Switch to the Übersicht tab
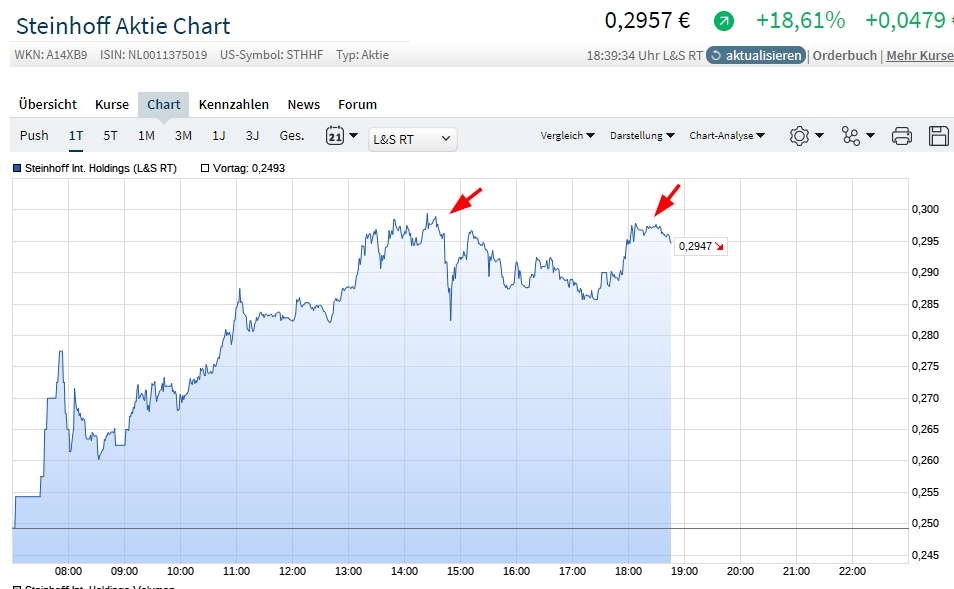Image resolution: width=954 pixels, height=589 pixels. 48,104
